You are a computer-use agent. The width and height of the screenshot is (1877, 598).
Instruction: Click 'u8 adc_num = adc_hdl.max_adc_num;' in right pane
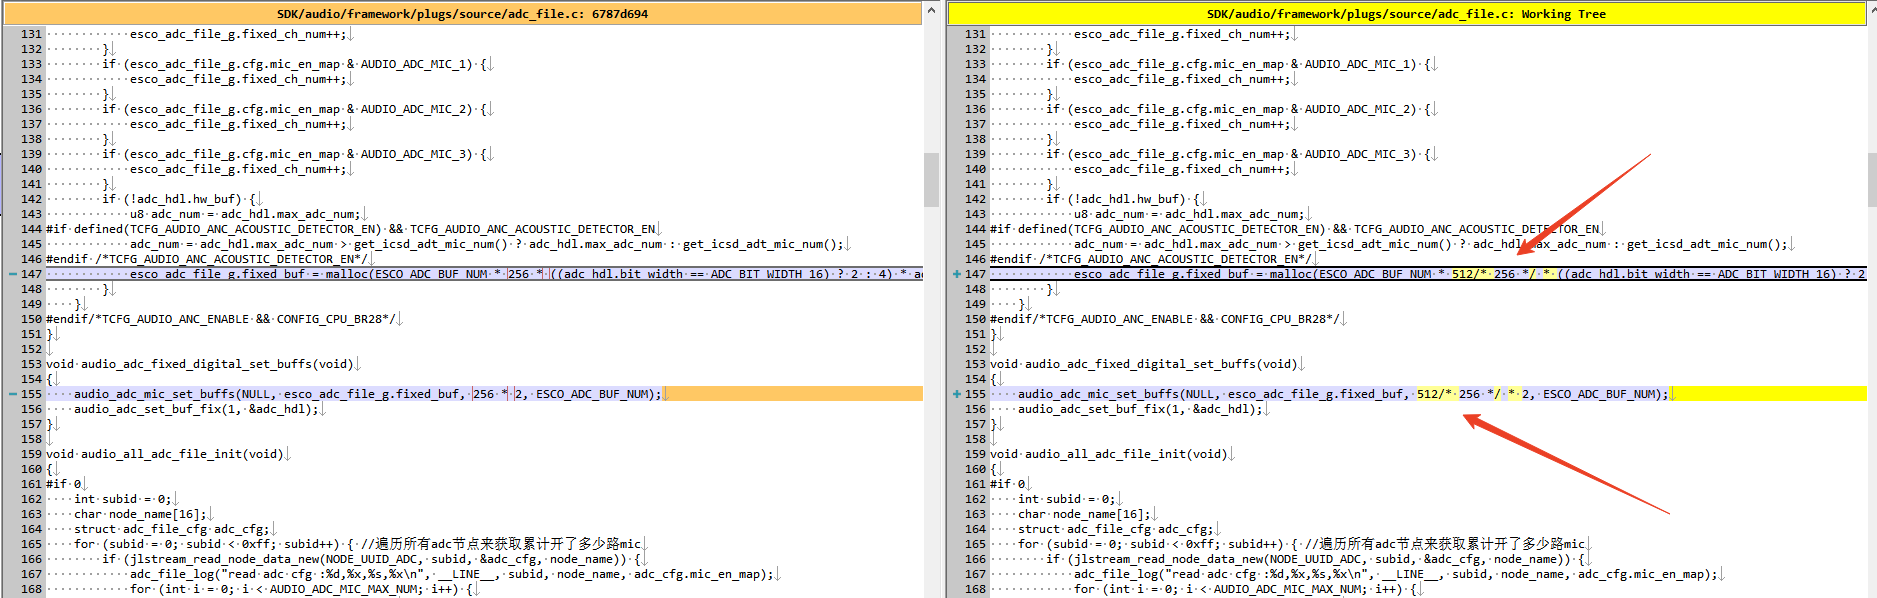click(x=1189, y=214)
